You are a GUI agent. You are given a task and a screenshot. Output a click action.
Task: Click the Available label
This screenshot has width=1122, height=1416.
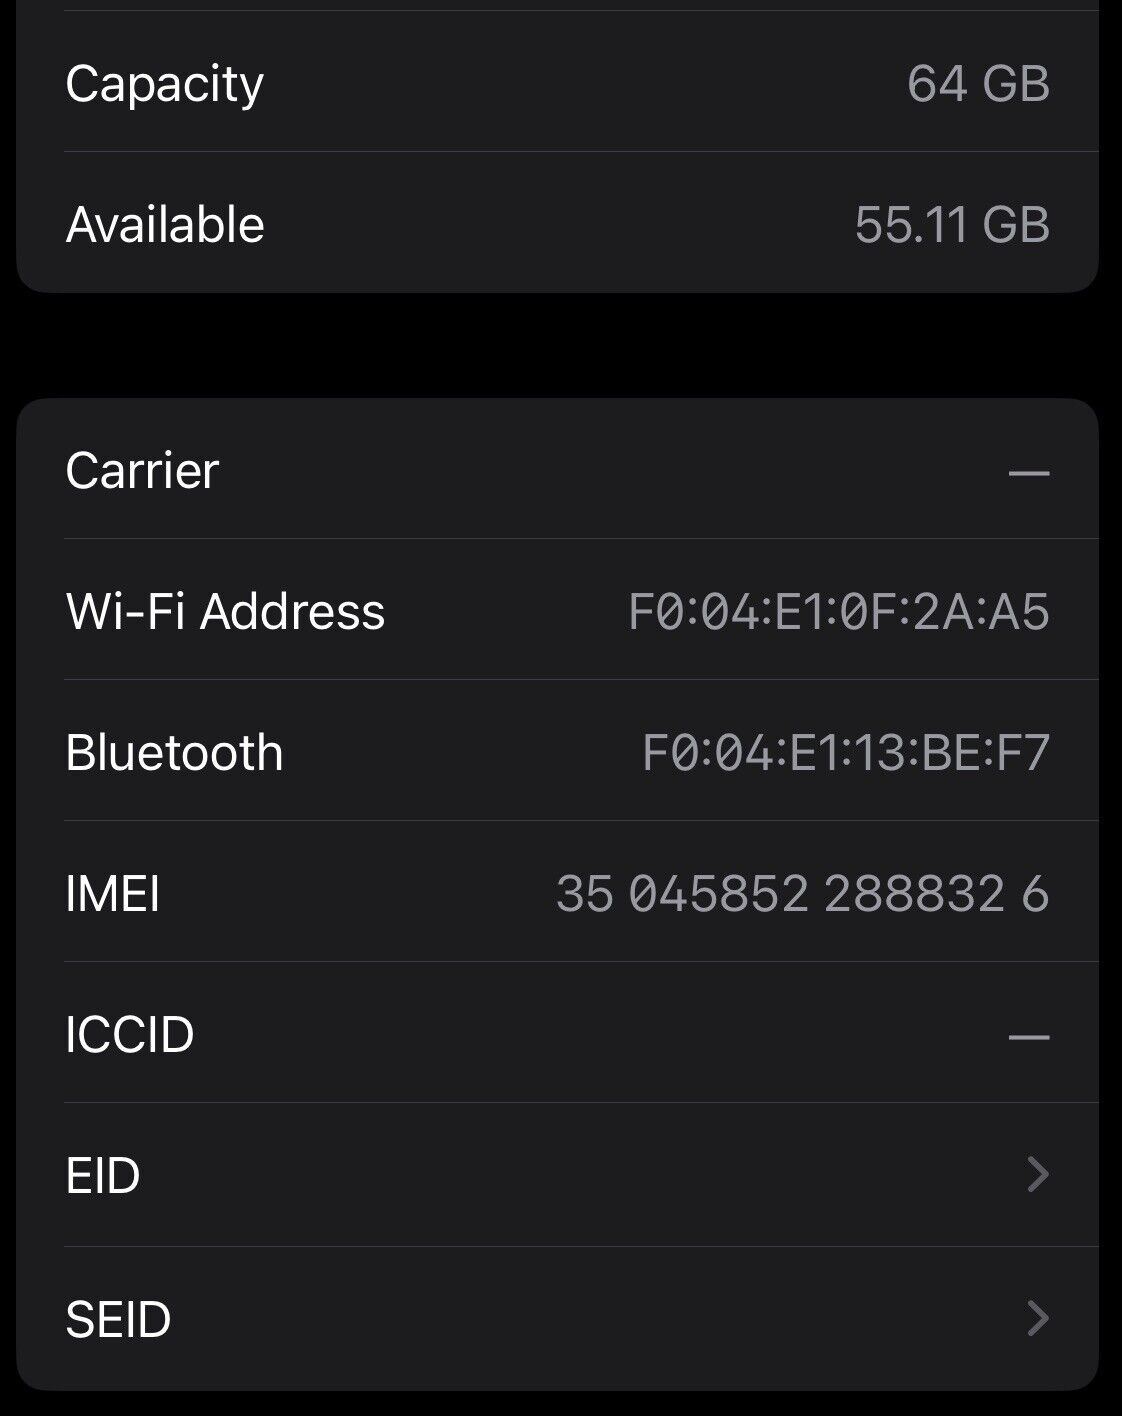(x=165, y=225)
